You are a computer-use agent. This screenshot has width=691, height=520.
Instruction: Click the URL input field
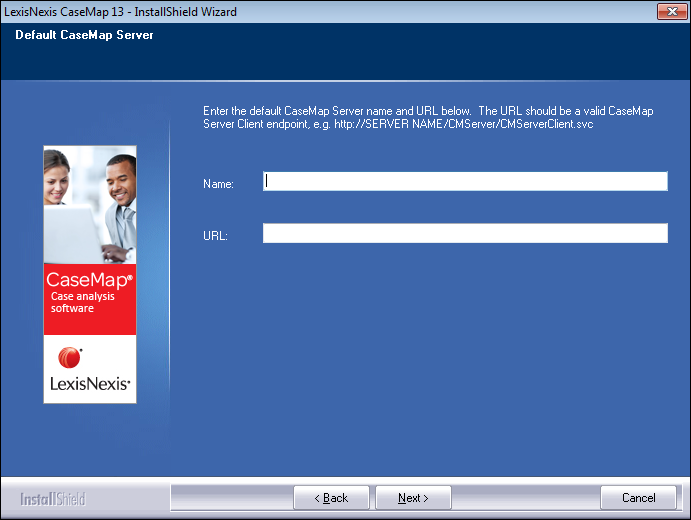pyautogui.click(x=465, y=233)
